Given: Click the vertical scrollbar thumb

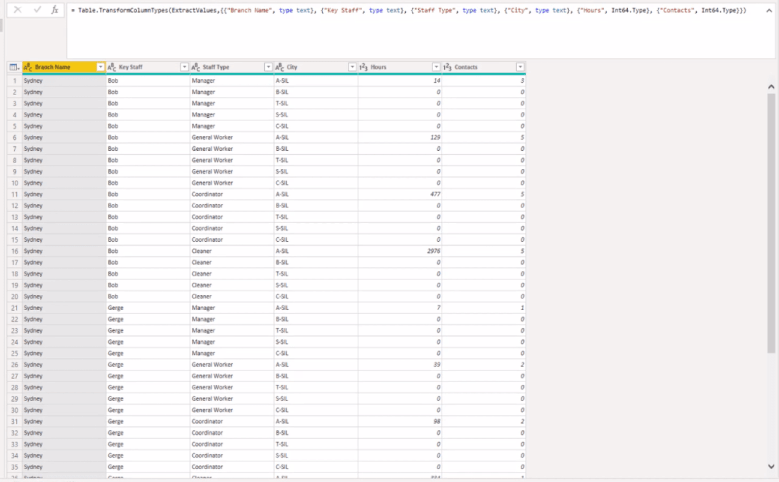Looking at the screenshot, I should click(x=771, y=224).
